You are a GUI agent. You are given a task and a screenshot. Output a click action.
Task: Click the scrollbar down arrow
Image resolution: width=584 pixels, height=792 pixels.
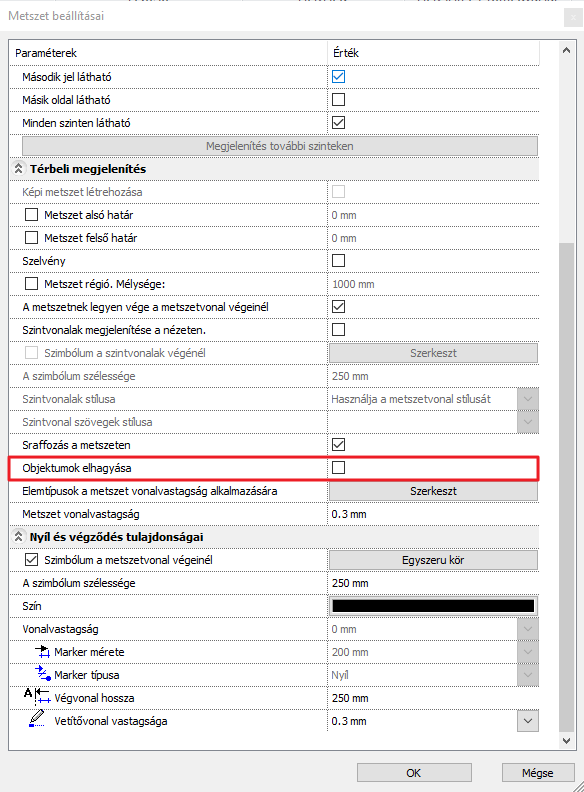(x=566, y=741)
